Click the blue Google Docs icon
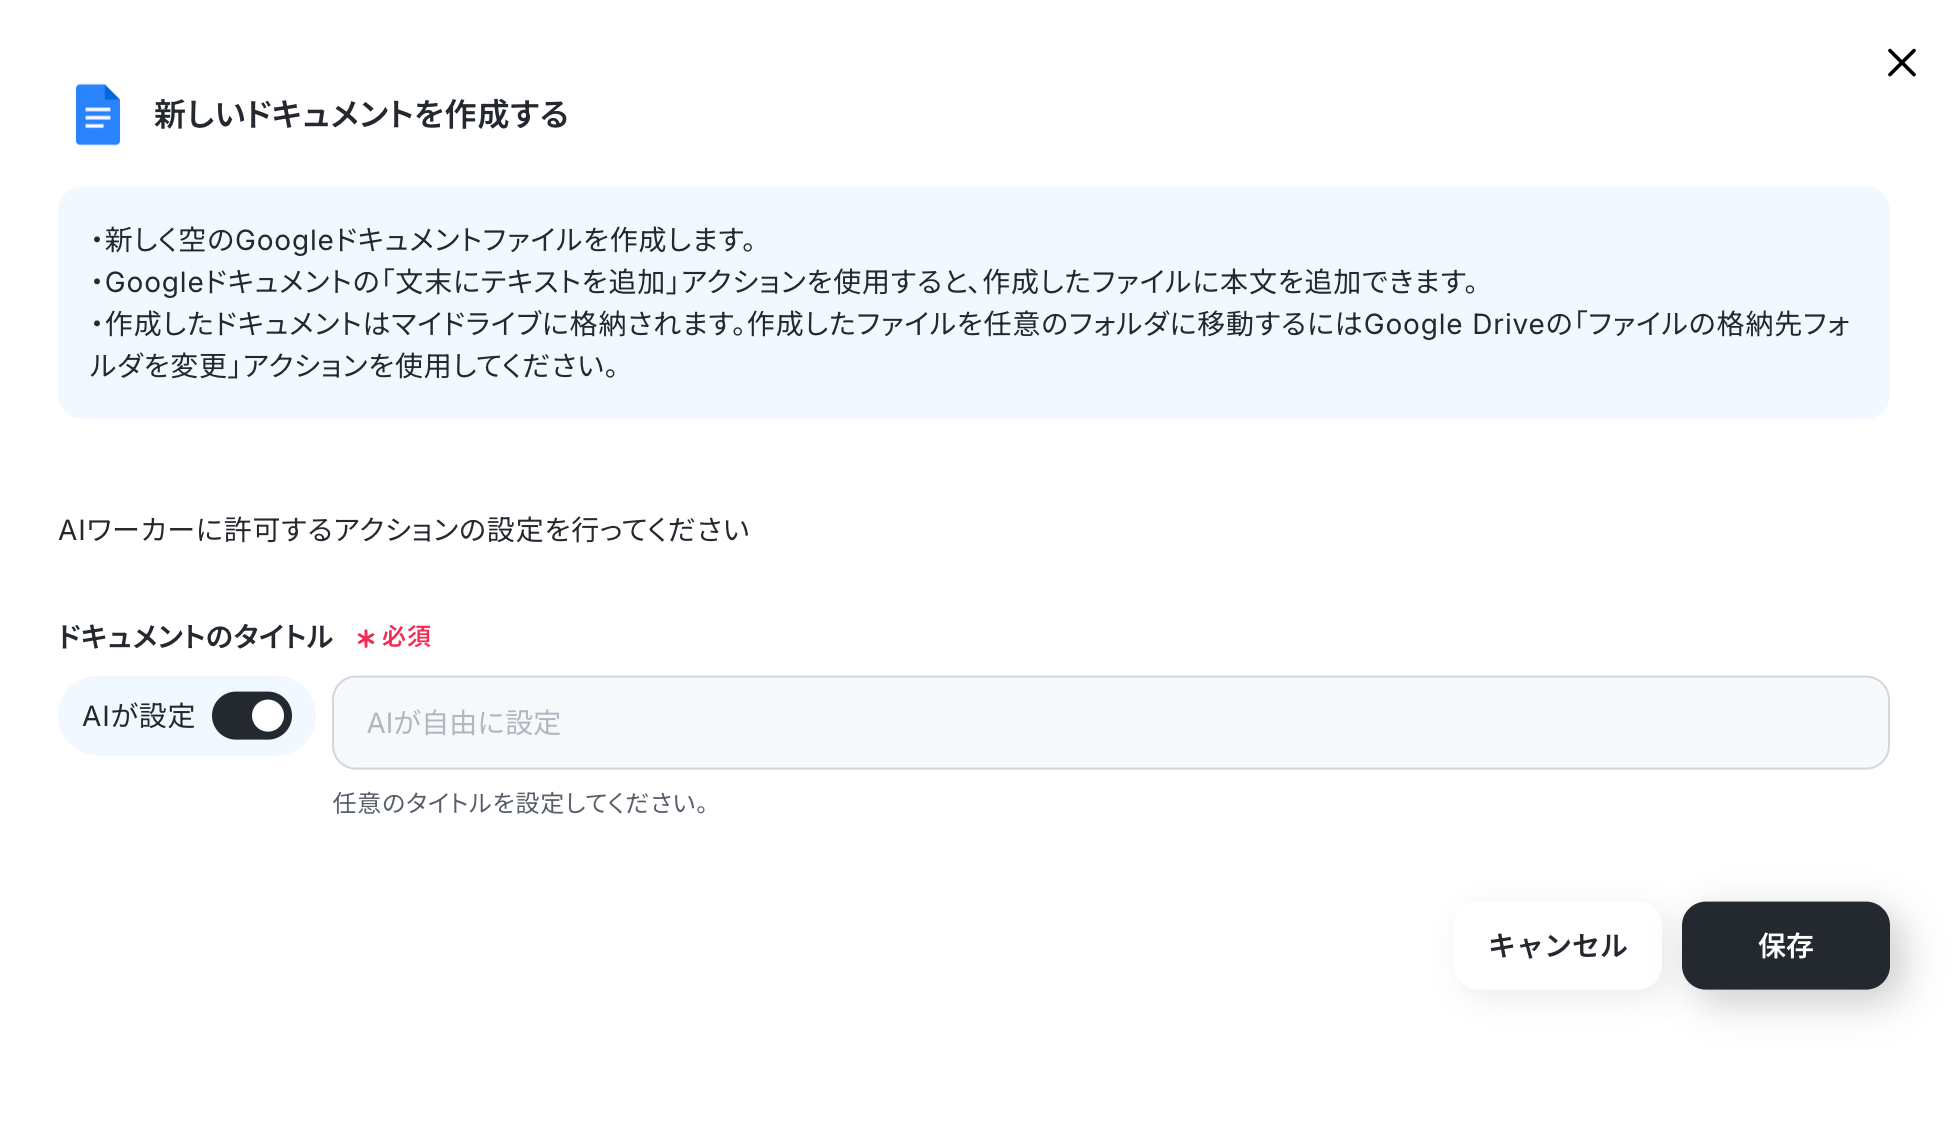This screenshot has height=1136, width=1956. pyautogui.click(x=98, y=114)
